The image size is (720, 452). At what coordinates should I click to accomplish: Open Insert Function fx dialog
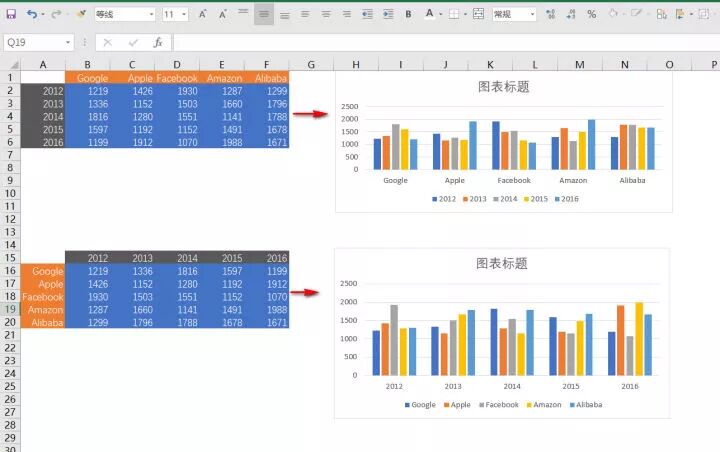pos(158,43)
